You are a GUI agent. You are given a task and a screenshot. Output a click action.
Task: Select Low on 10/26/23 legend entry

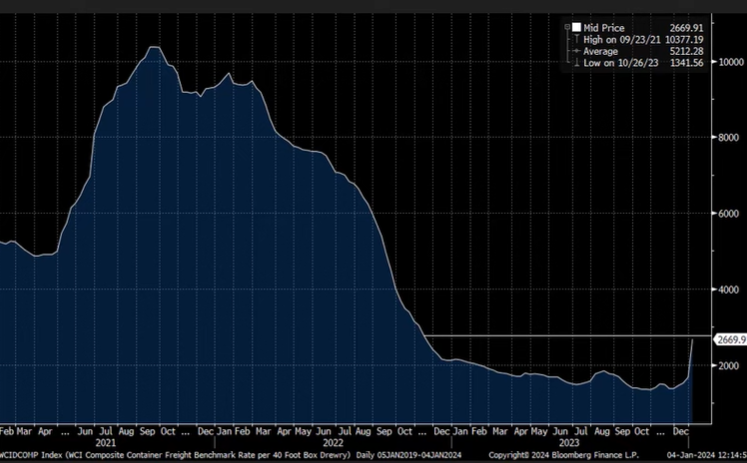tap(621, 63)
